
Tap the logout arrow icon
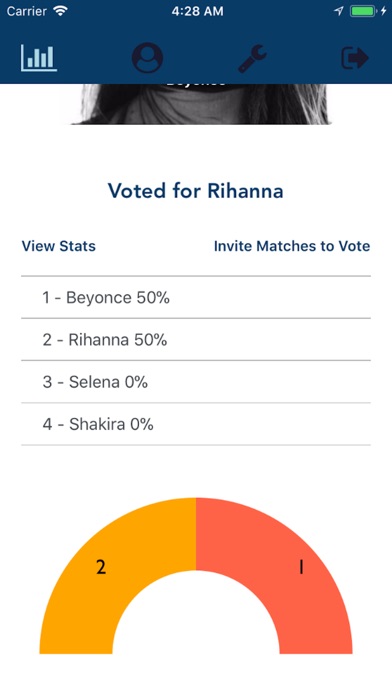pyautogui.click(x=355, y=58)
